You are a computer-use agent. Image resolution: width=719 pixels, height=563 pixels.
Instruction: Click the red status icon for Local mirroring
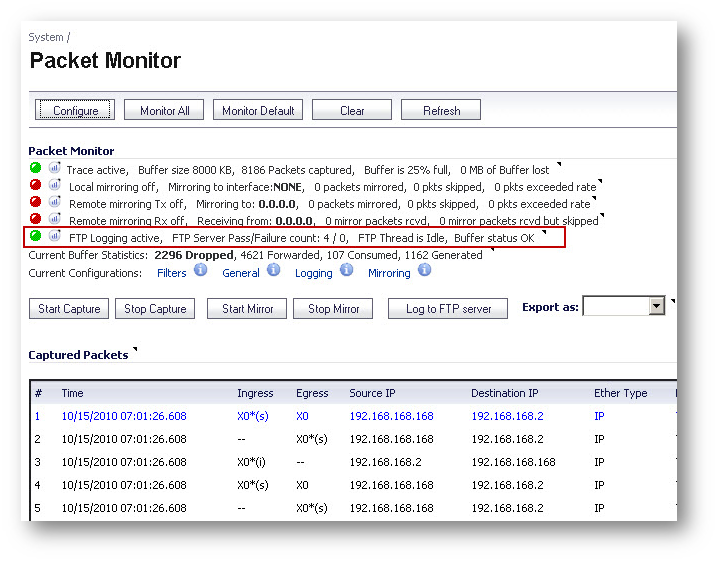point(36,186)
